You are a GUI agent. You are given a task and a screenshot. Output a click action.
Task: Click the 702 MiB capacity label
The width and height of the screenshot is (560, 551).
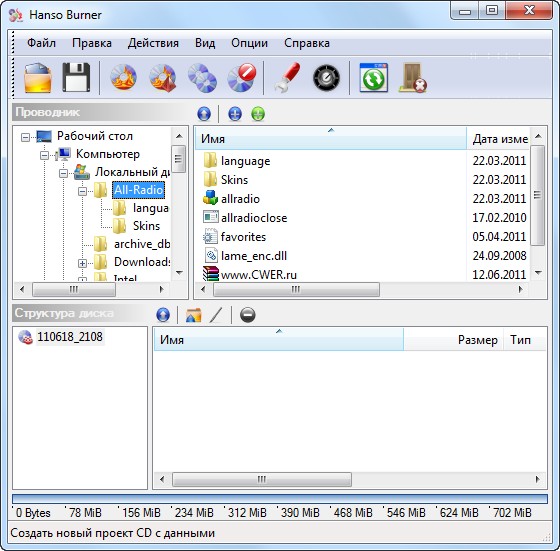[x=512, y=513]
